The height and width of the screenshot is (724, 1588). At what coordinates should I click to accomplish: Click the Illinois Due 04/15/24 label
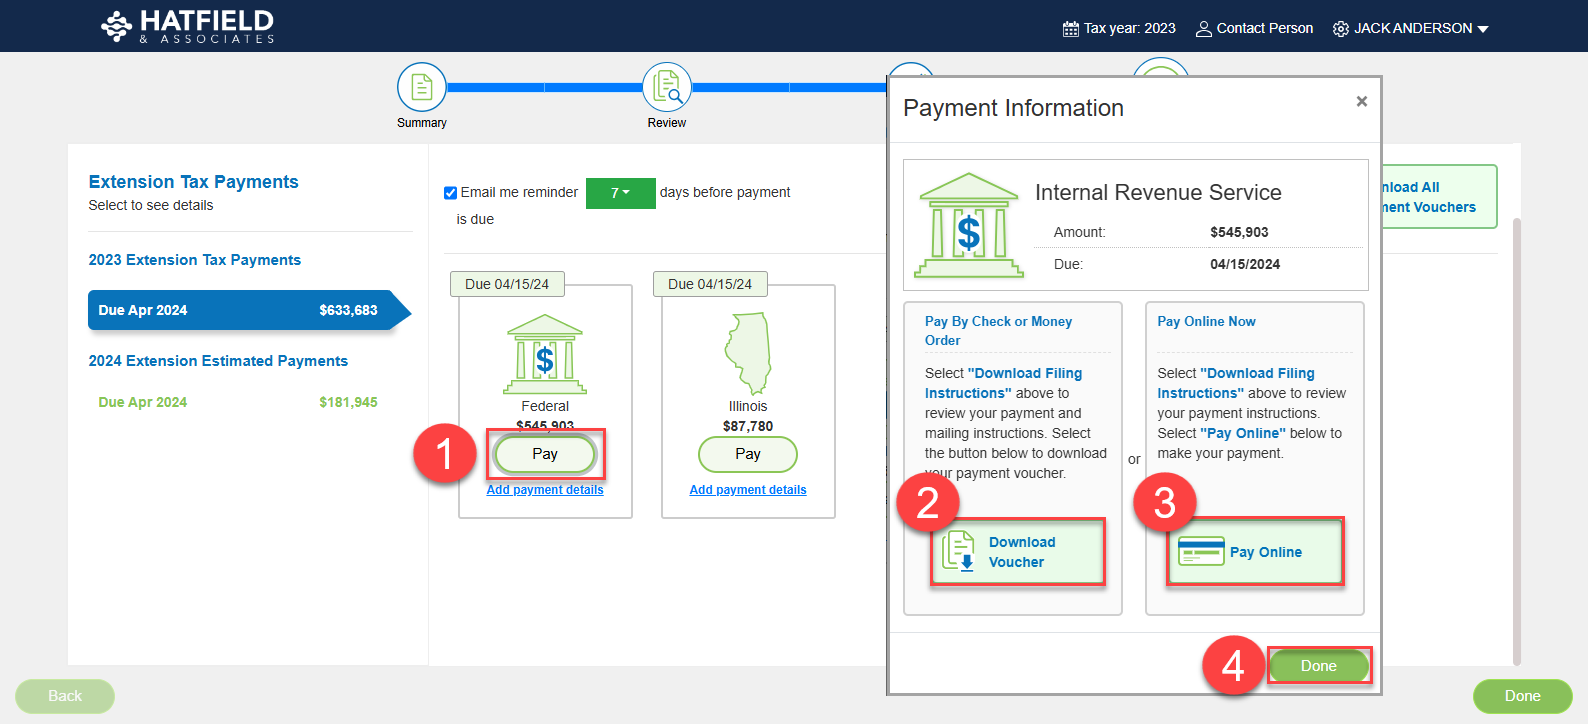tap(710, 284)
